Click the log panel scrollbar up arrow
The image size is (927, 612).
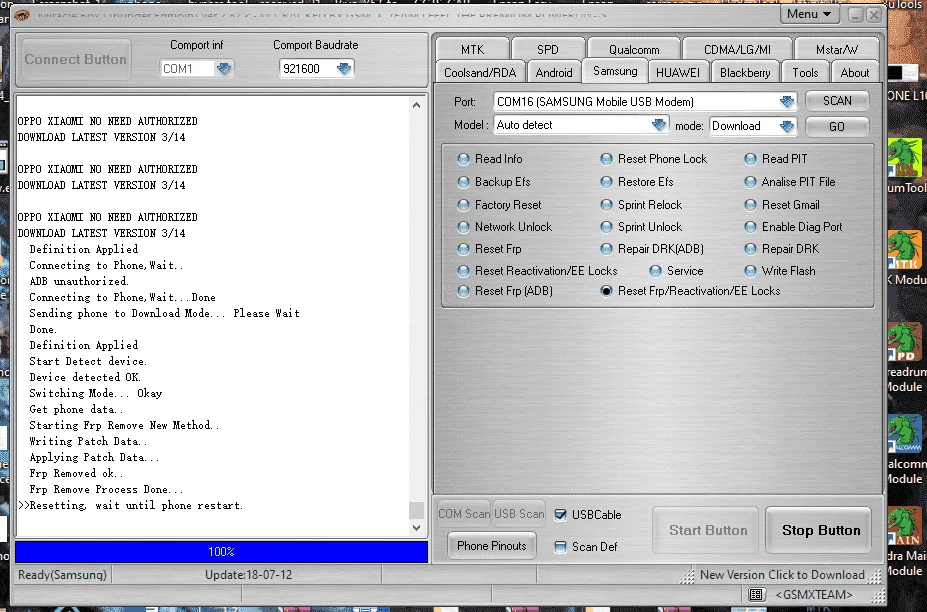pos(416,105)
